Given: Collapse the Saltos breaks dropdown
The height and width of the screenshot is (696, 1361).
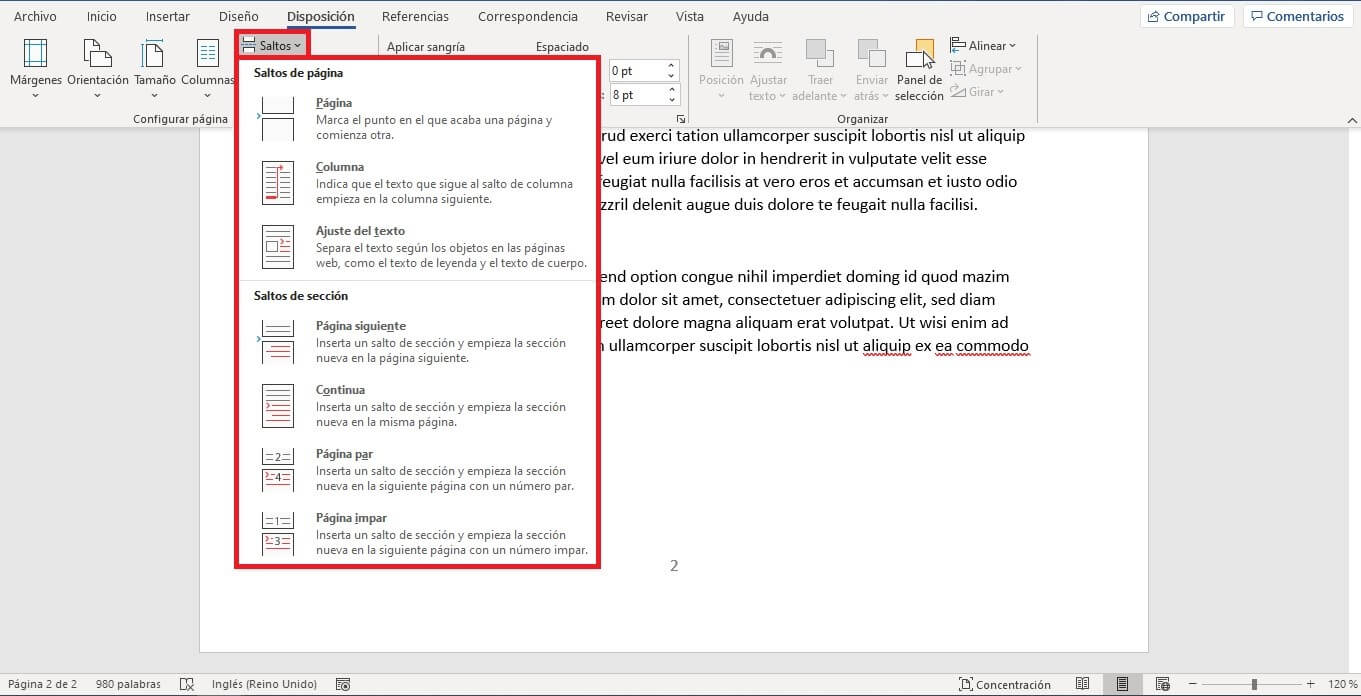Looking at the screenshot, I should coord(273,46).
